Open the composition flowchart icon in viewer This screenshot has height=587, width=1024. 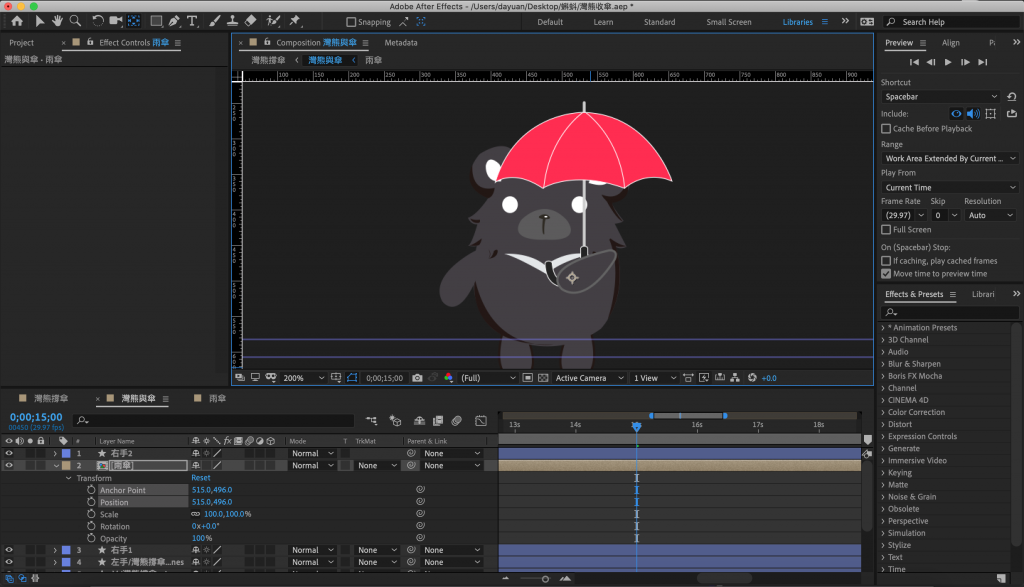(x=735, y=378)
